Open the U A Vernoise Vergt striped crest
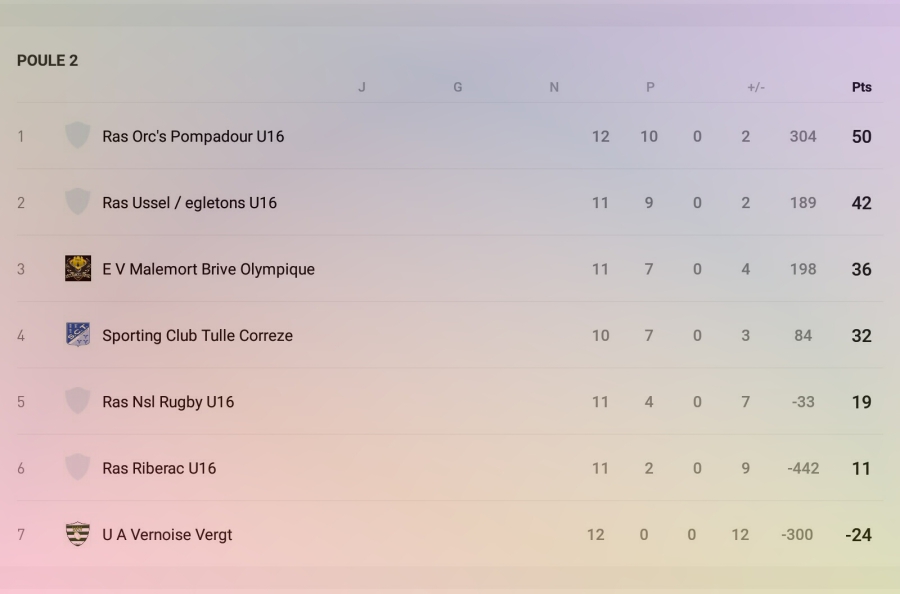This screenshot has width=900, height=594. [x=77, y=534]
